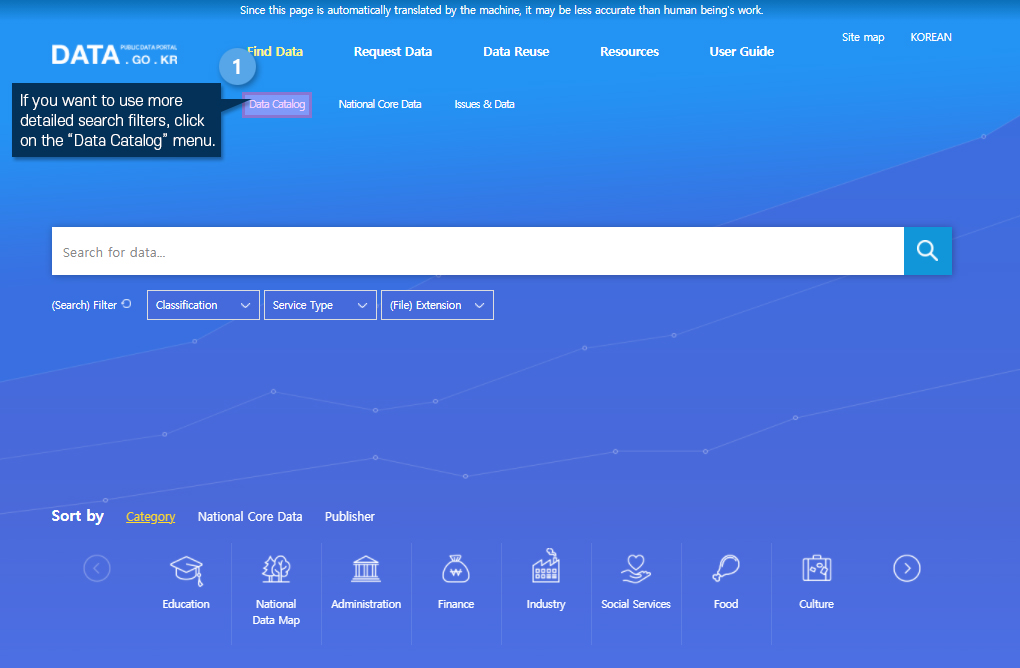This screenshot has width=1020, height=668.
Task: Open the Service Type dropdown
Action: [320, 305]
